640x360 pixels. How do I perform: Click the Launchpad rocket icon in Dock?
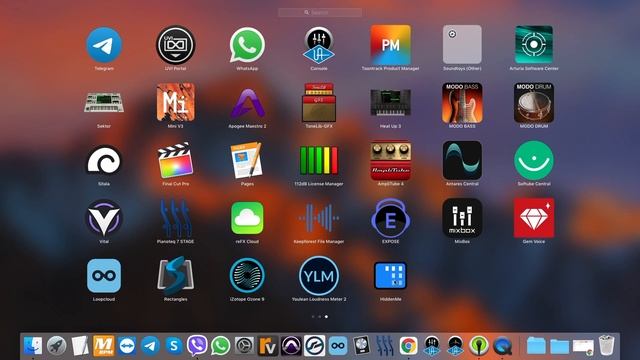[56, 346]
